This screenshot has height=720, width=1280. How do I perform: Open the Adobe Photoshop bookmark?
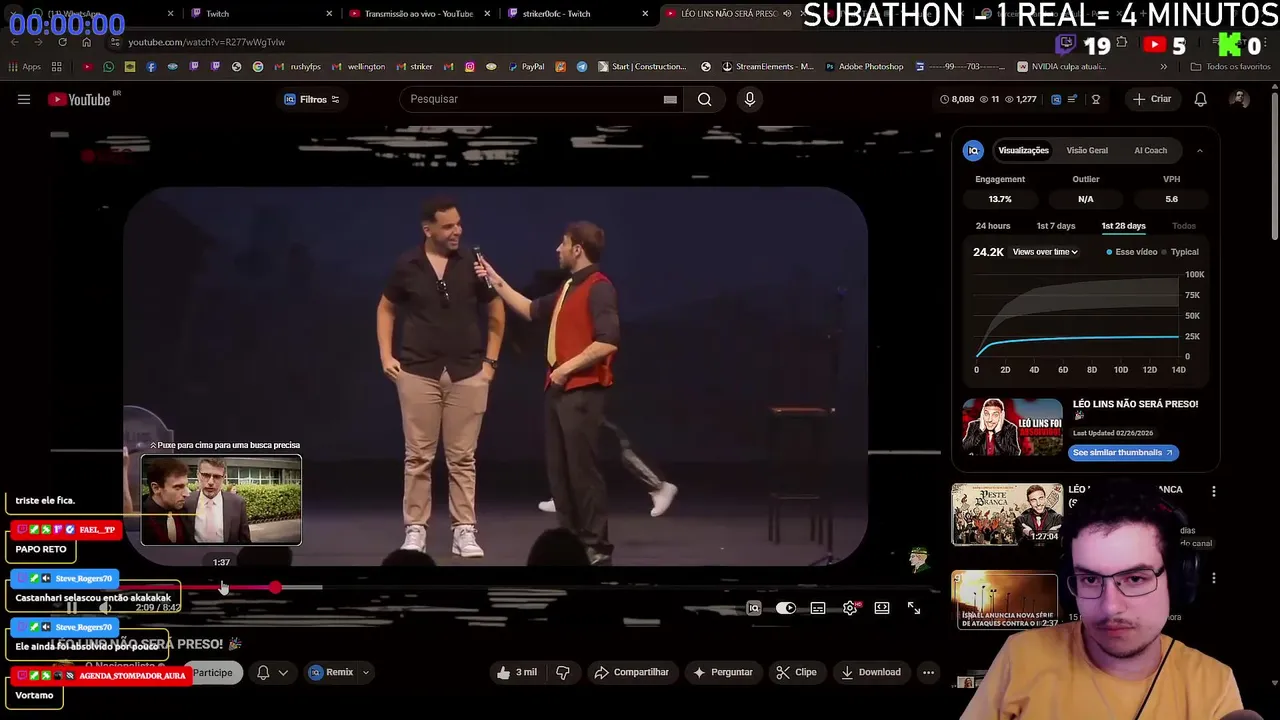864,67
